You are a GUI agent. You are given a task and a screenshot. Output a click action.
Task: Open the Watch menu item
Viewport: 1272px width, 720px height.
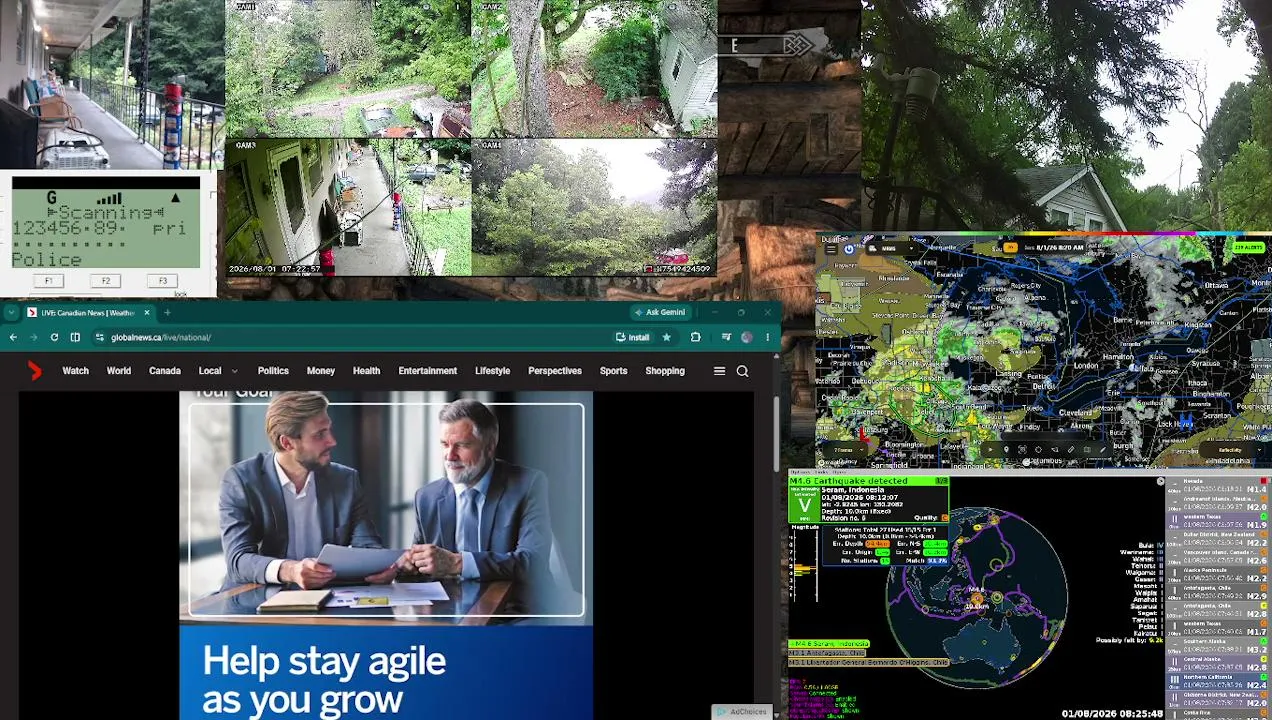click(75, 371)
